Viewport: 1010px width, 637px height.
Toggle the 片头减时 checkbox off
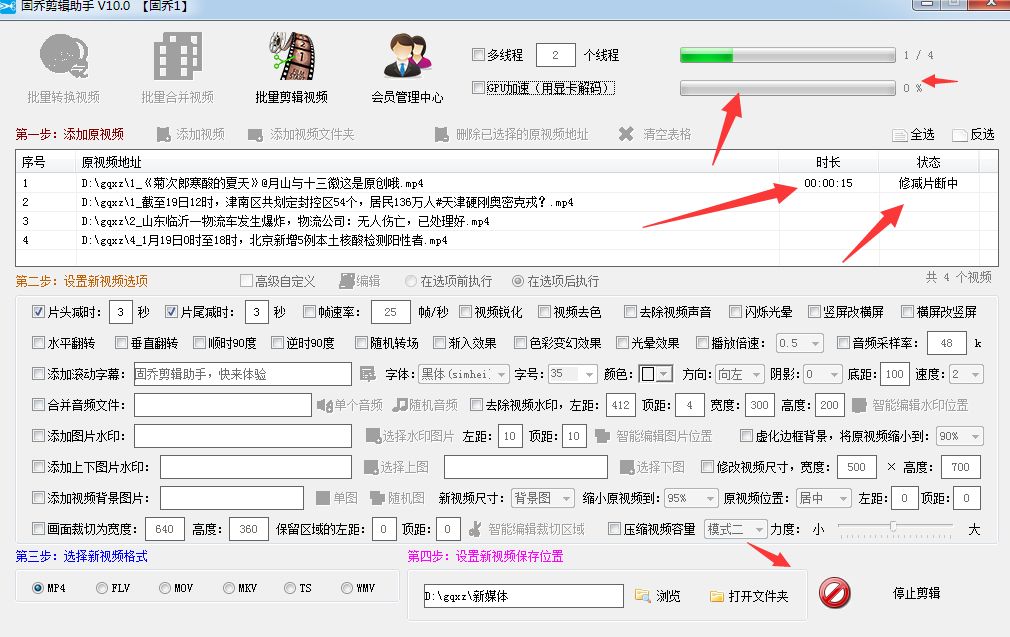pos(39,312)
